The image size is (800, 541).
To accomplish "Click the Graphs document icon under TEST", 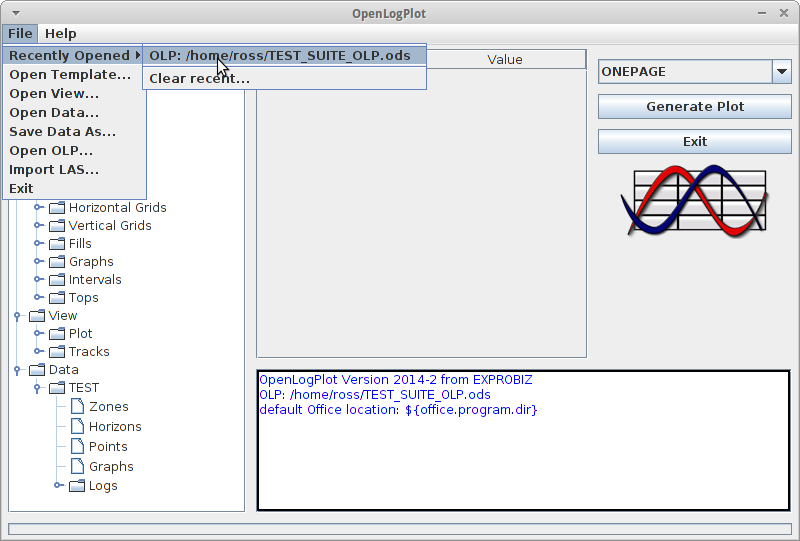I will 78,466.
